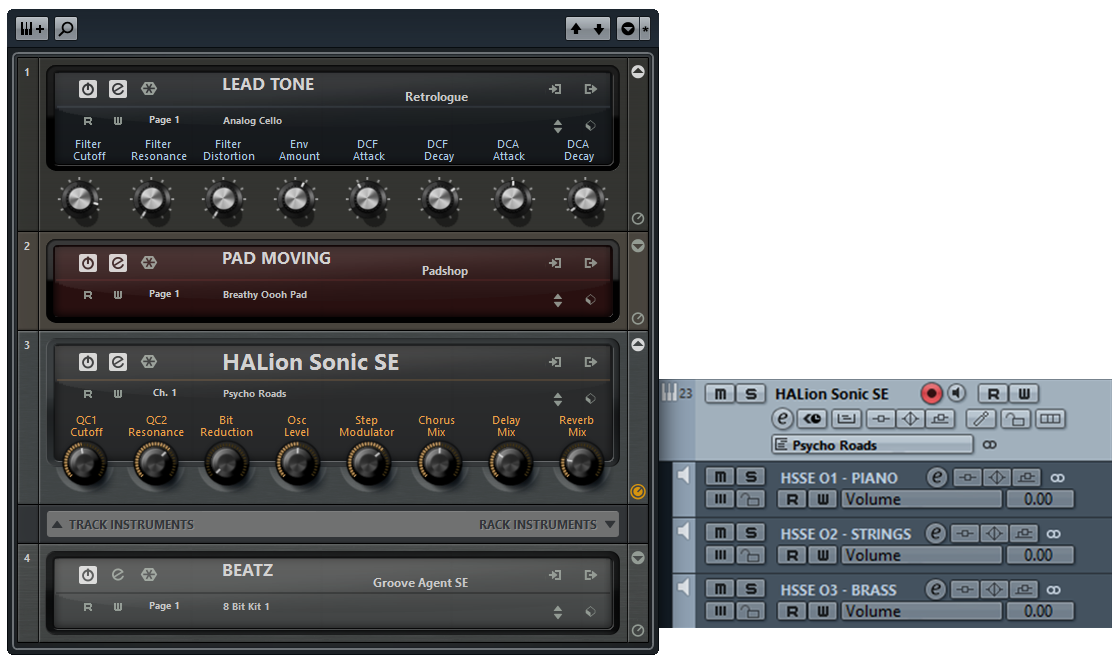Open the preset browser icon for LEAD TONE
This screenshot has width=1120, height=662.
pos(591,126)
